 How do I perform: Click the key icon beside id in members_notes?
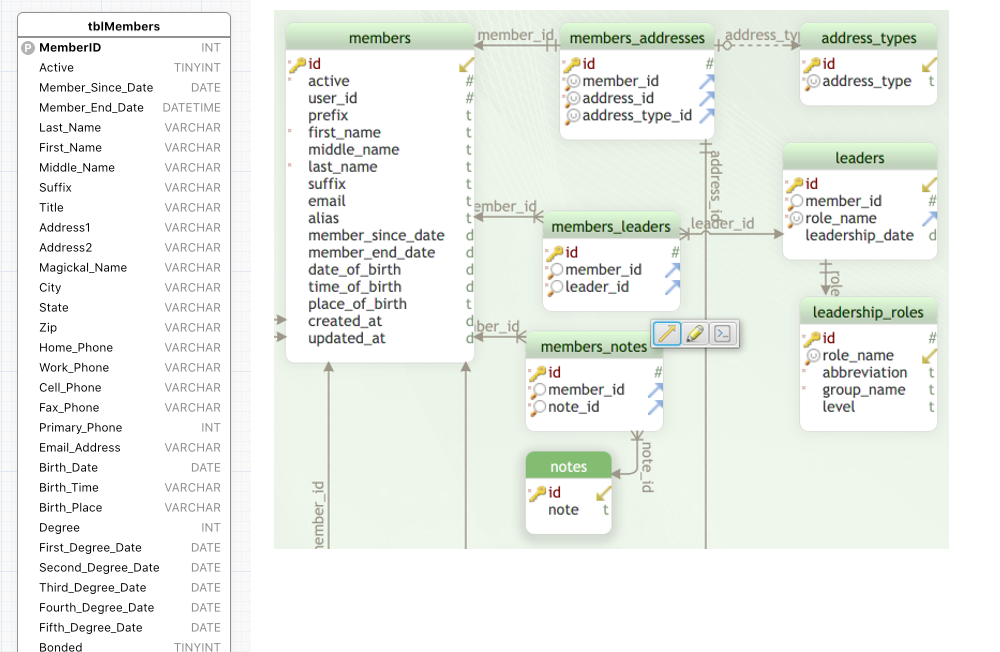click(x=537, y=373)
